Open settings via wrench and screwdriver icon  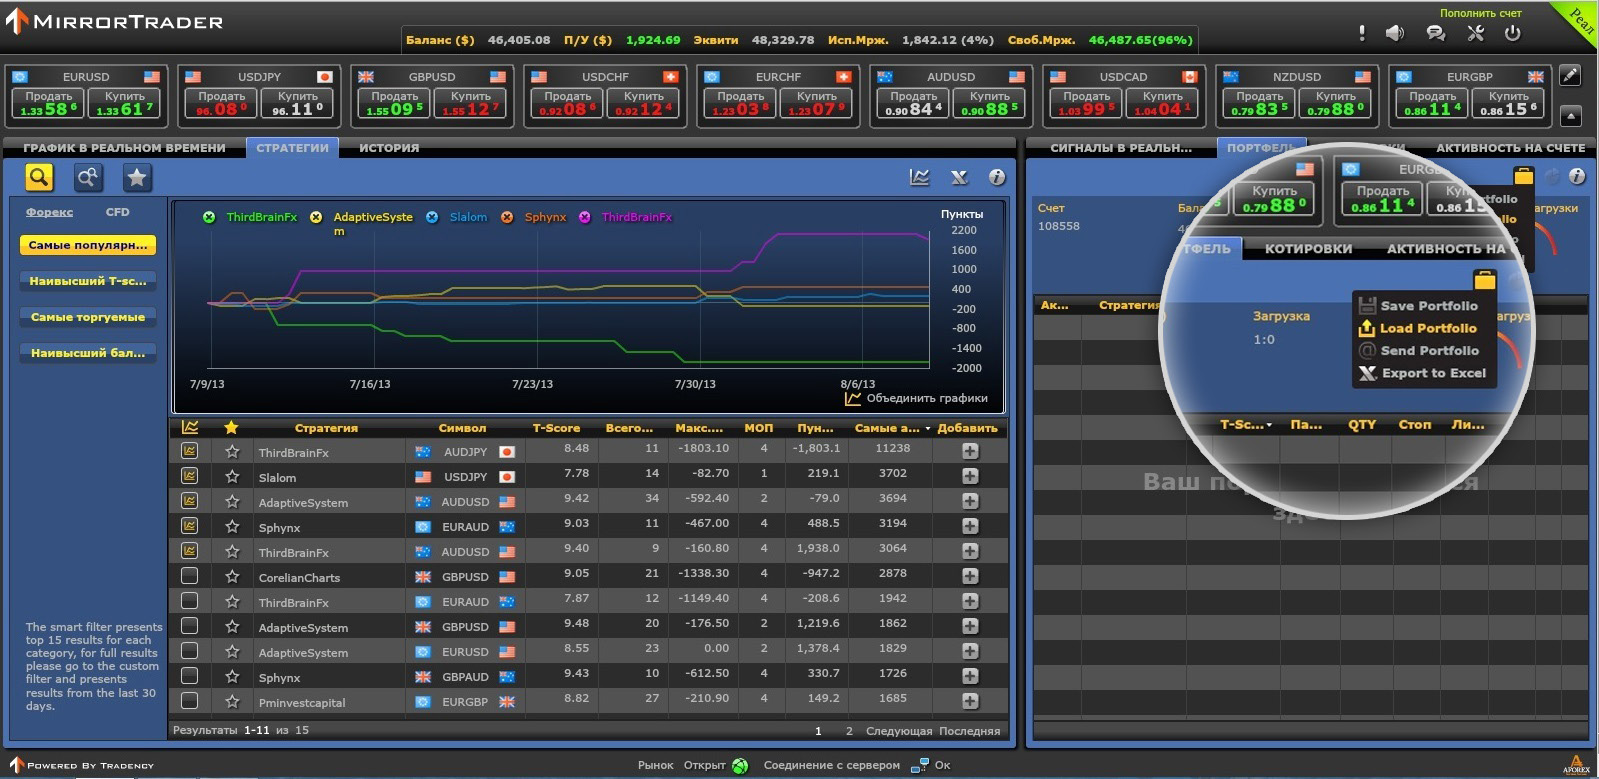pos(1475,33)
